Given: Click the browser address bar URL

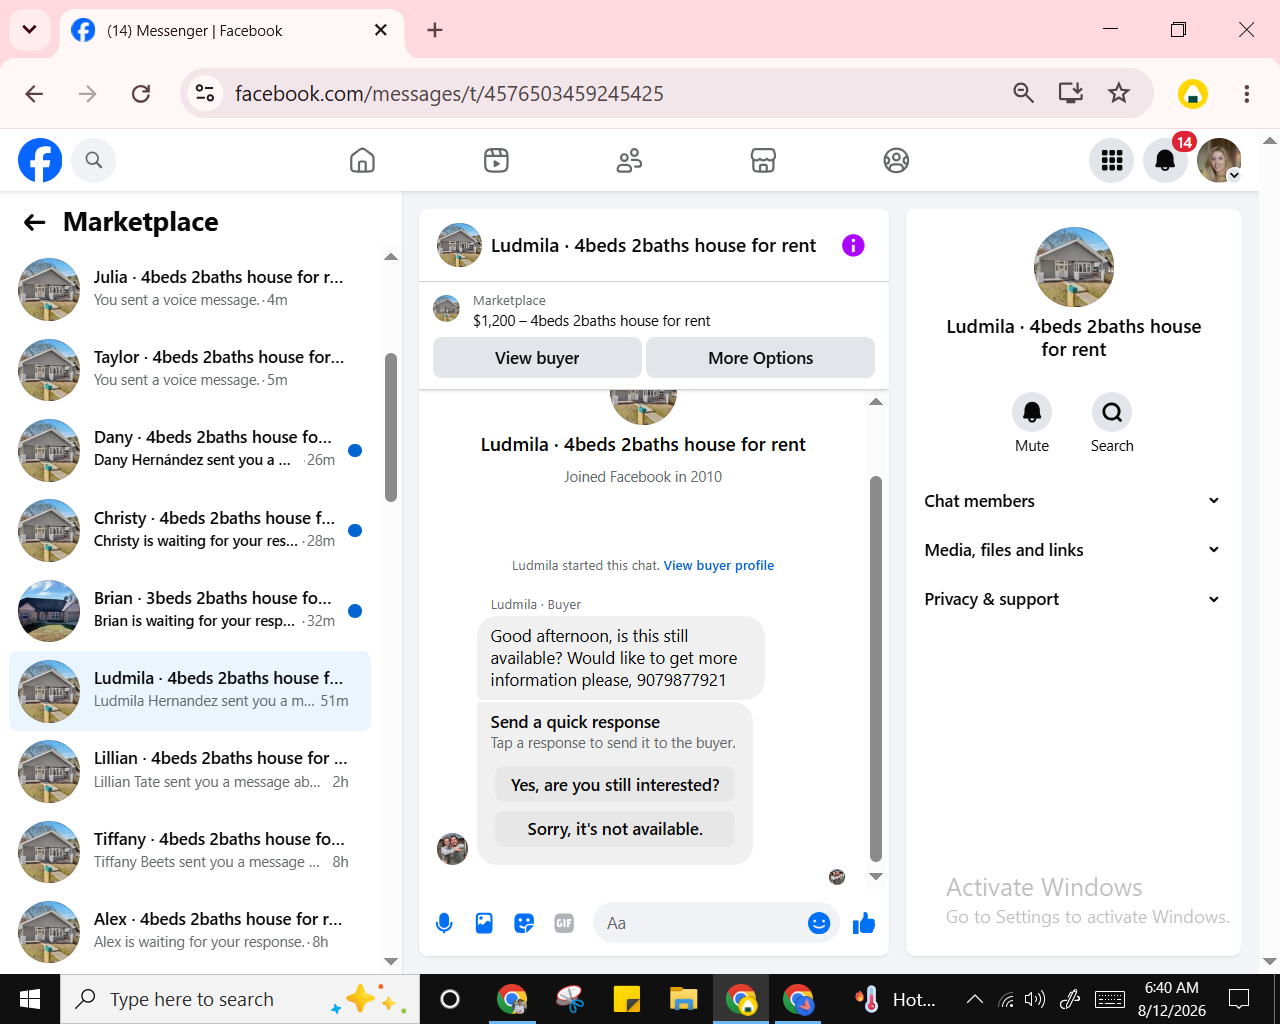Looking at the screenshot, I should [449, 93].
